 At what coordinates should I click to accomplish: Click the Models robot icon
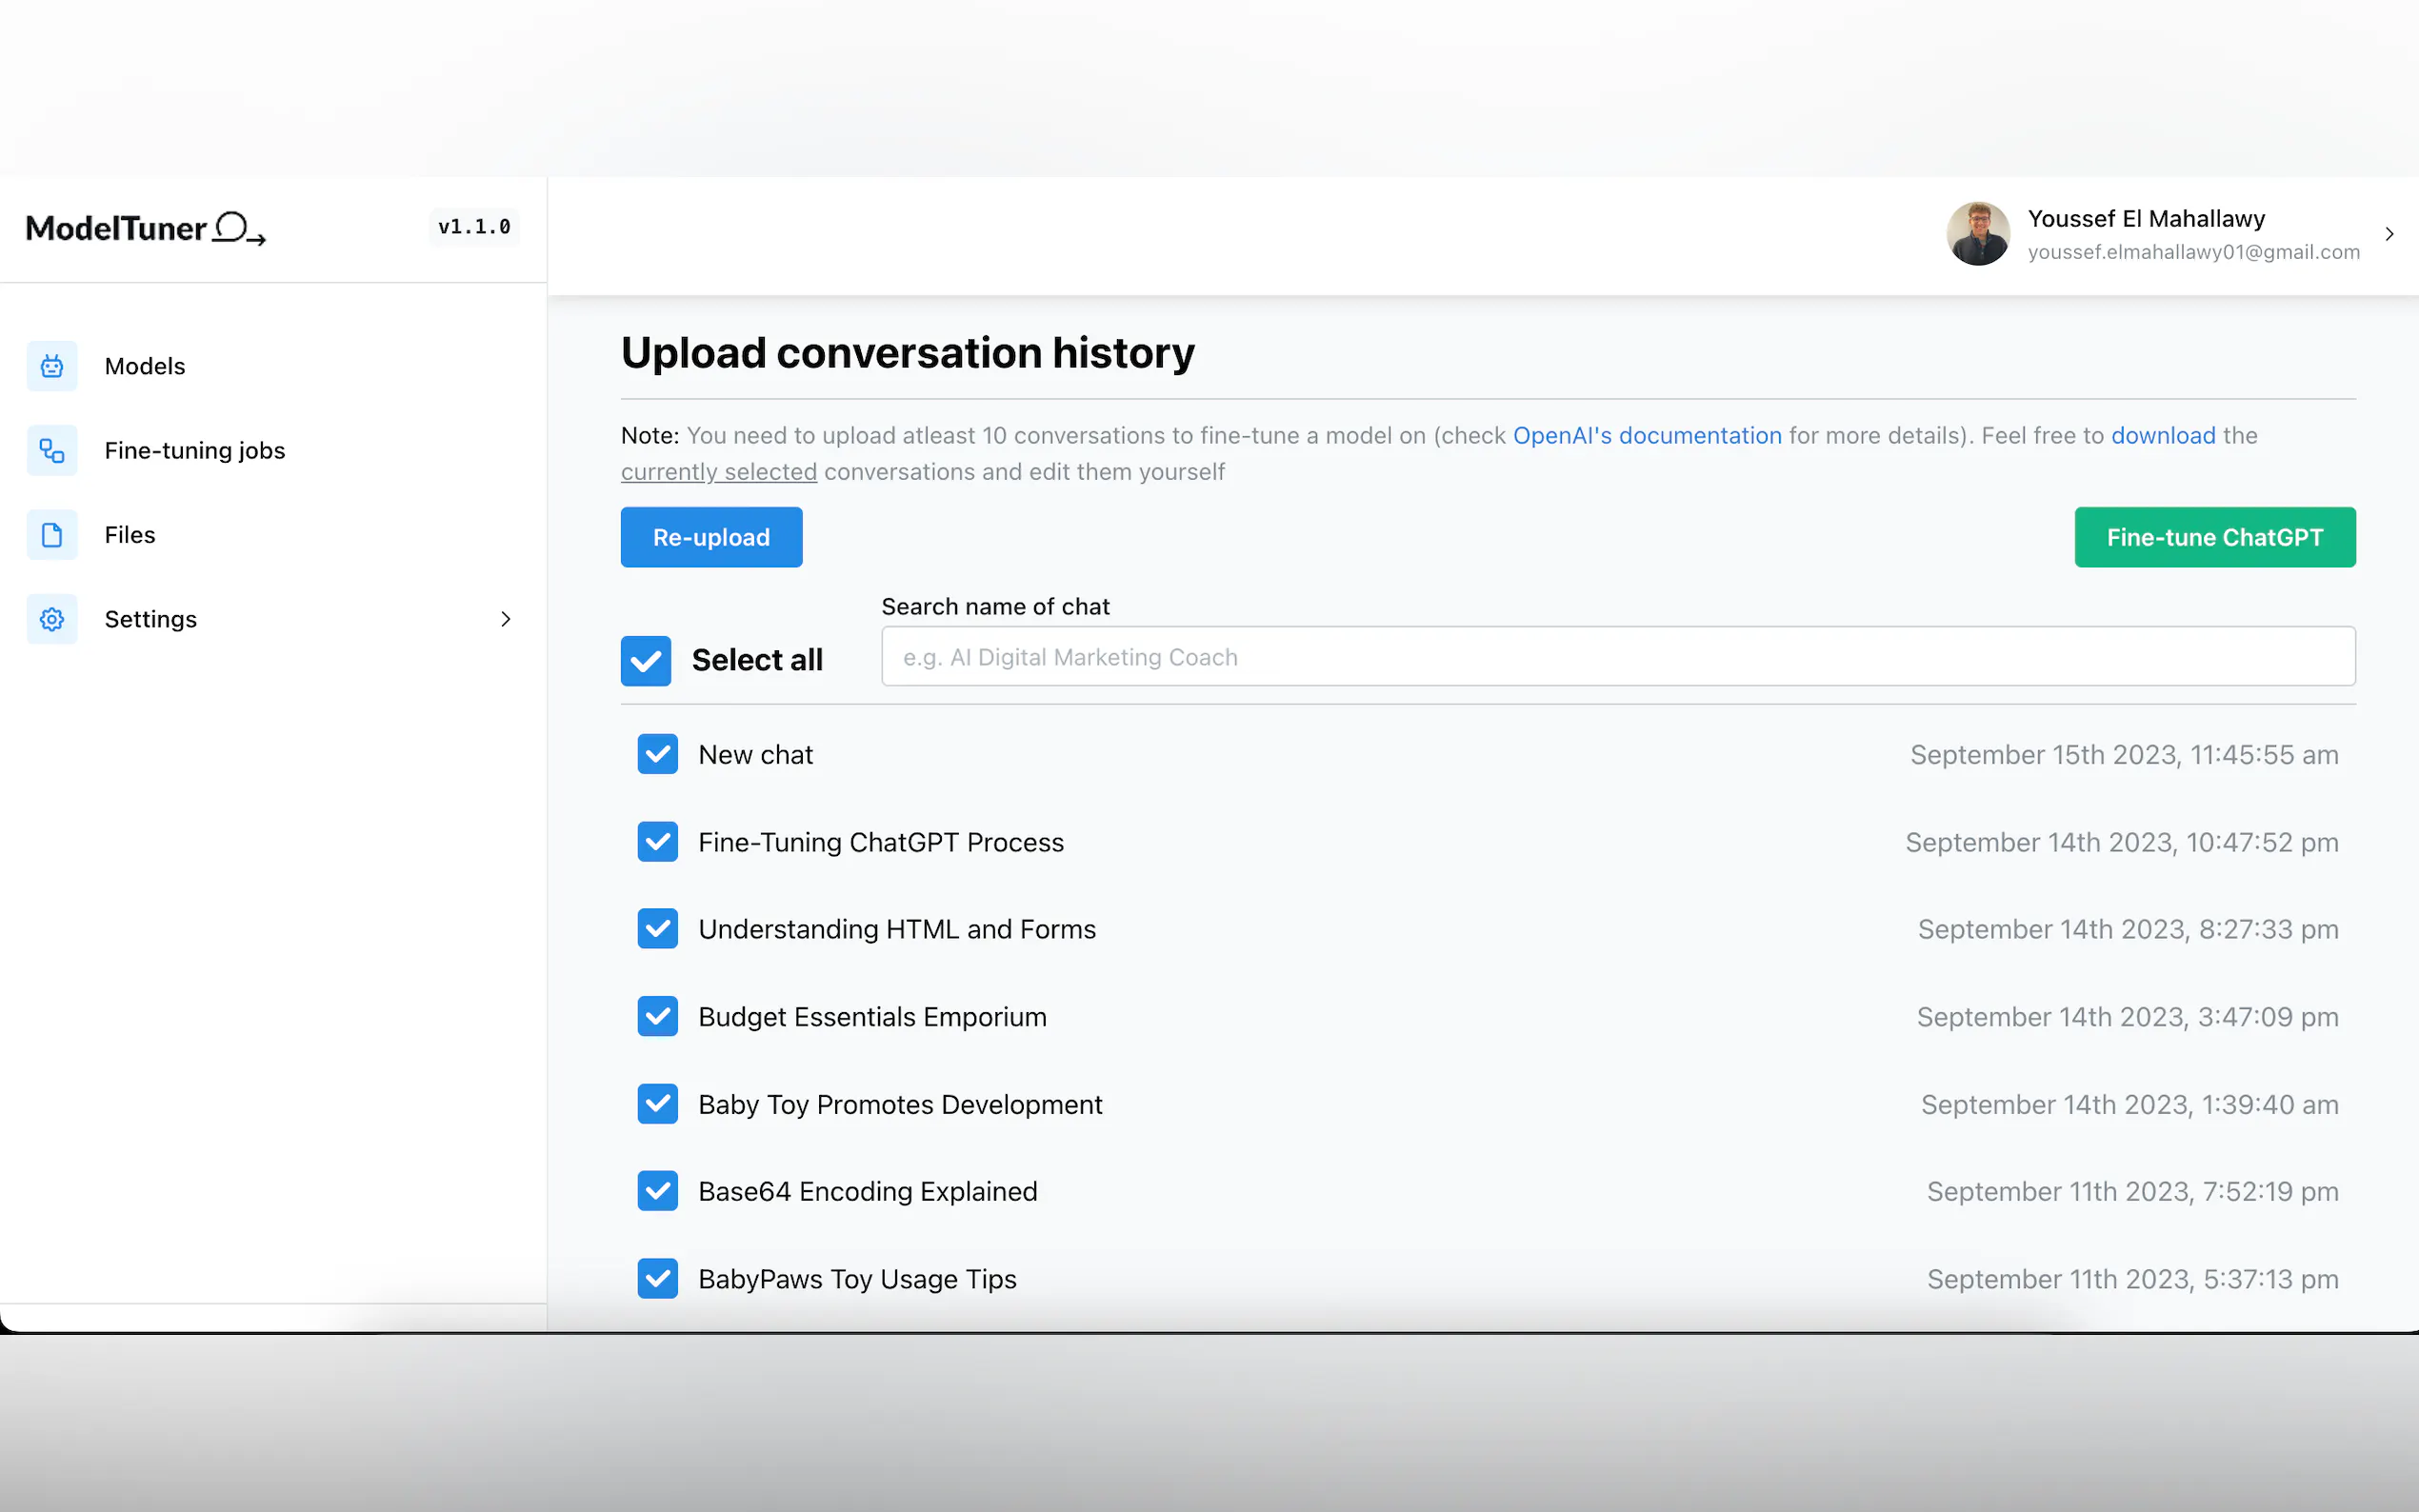tap(52, 366)
